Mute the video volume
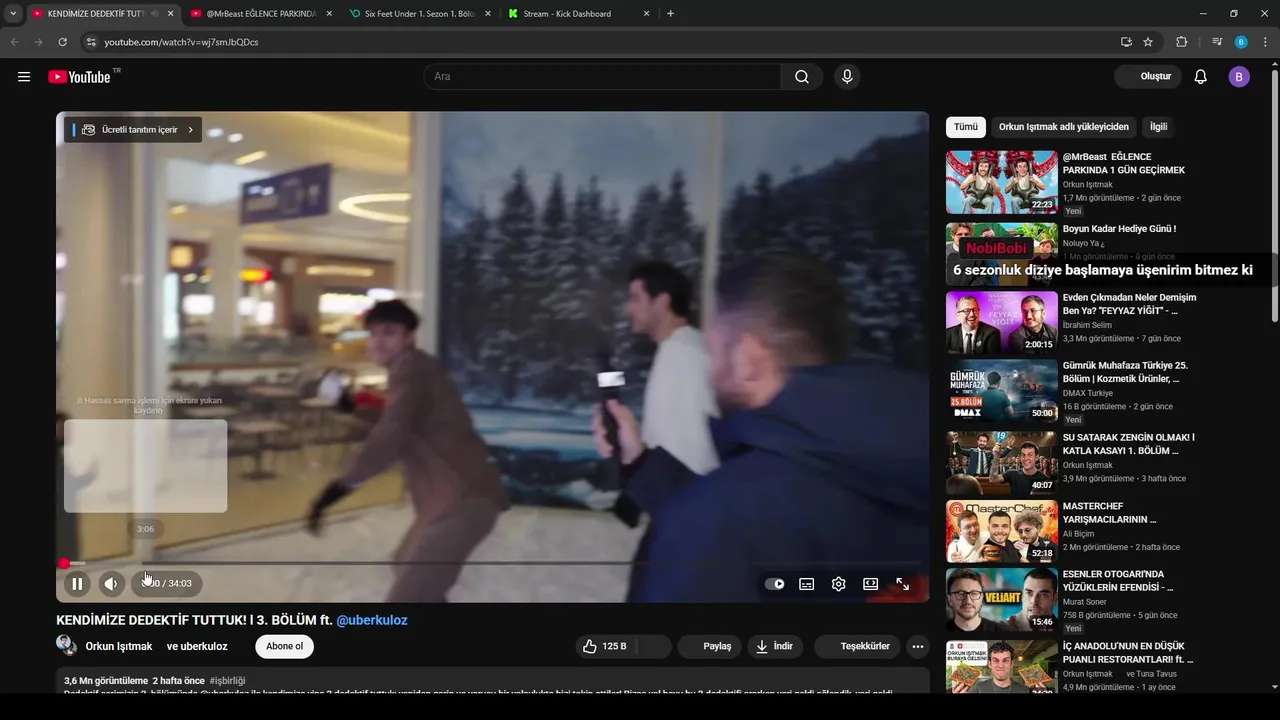1280x720 pixels. [x=111, y=584]
